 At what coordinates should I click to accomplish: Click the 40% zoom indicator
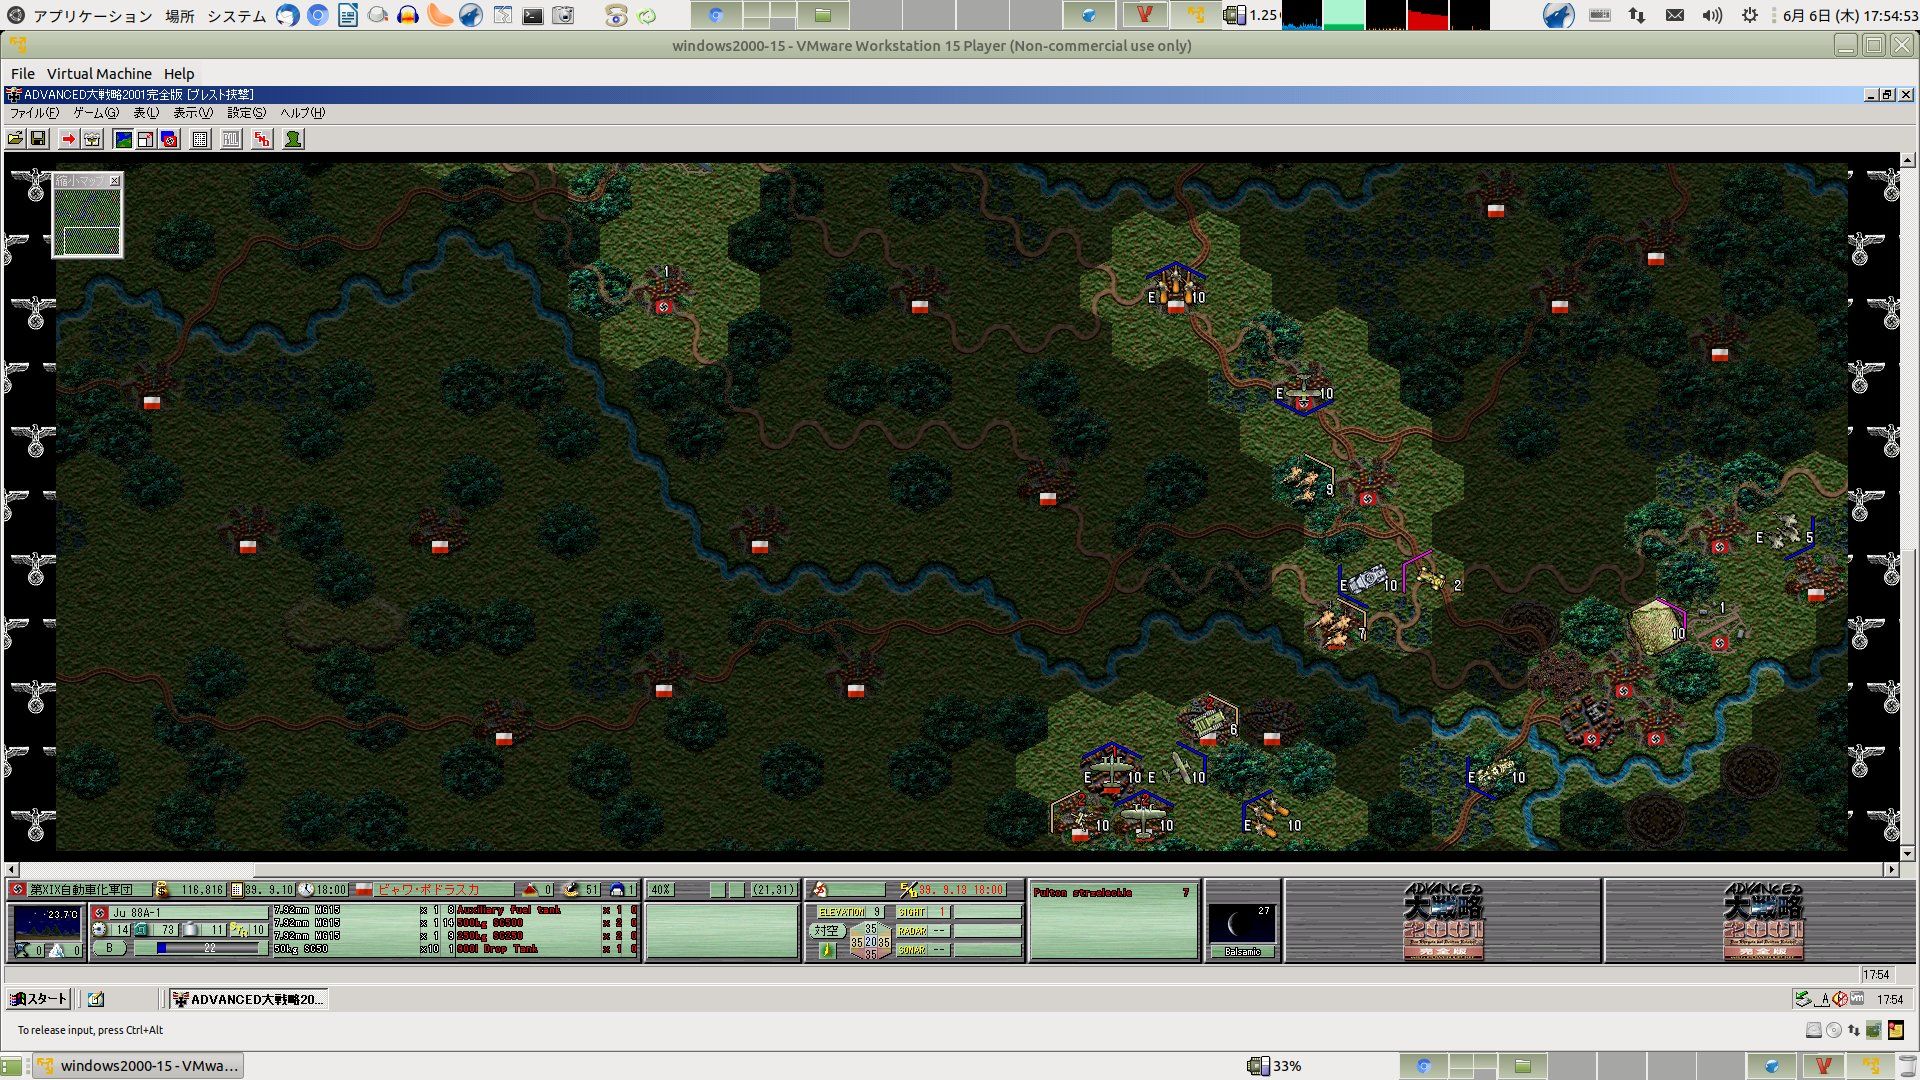coord(661,889)
